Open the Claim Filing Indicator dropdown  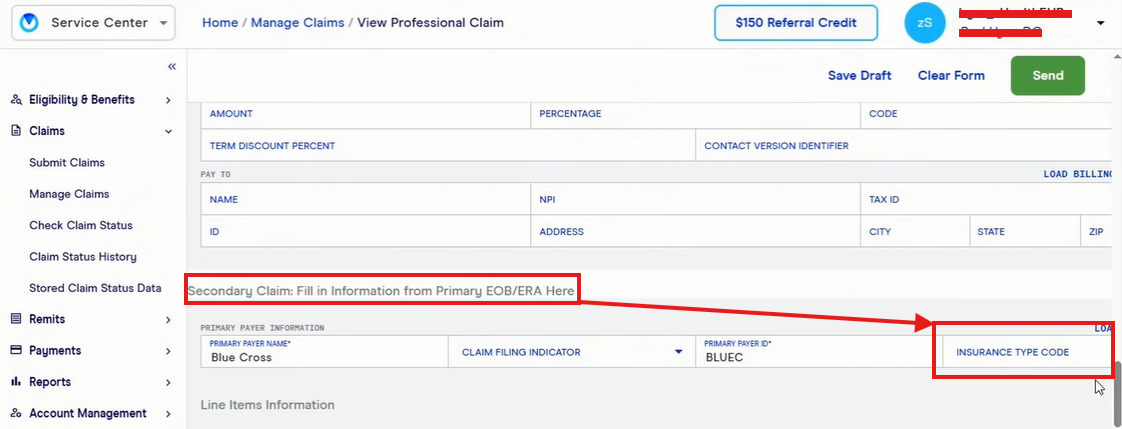pos(677,352)
